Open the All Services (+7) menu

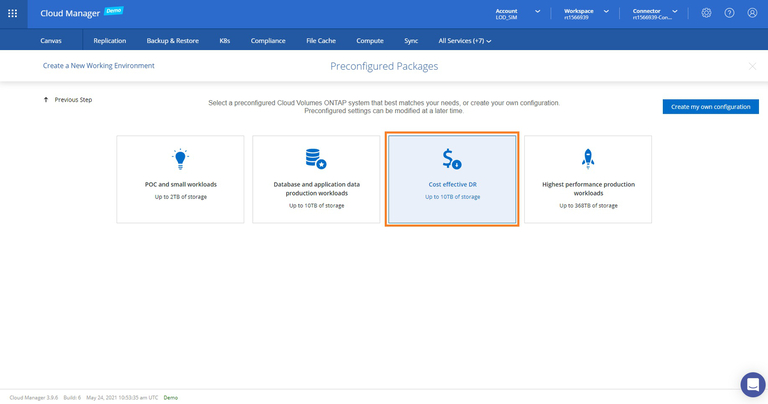(465, 41)
